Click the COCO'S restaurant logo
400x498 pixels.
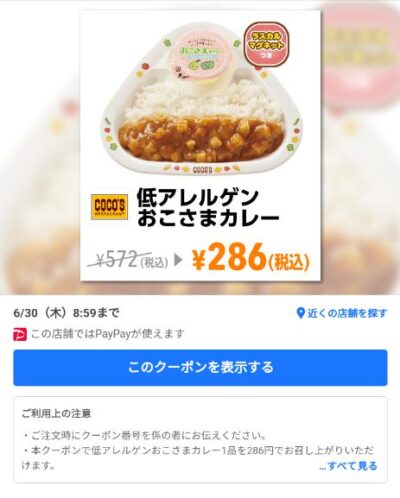109,206
